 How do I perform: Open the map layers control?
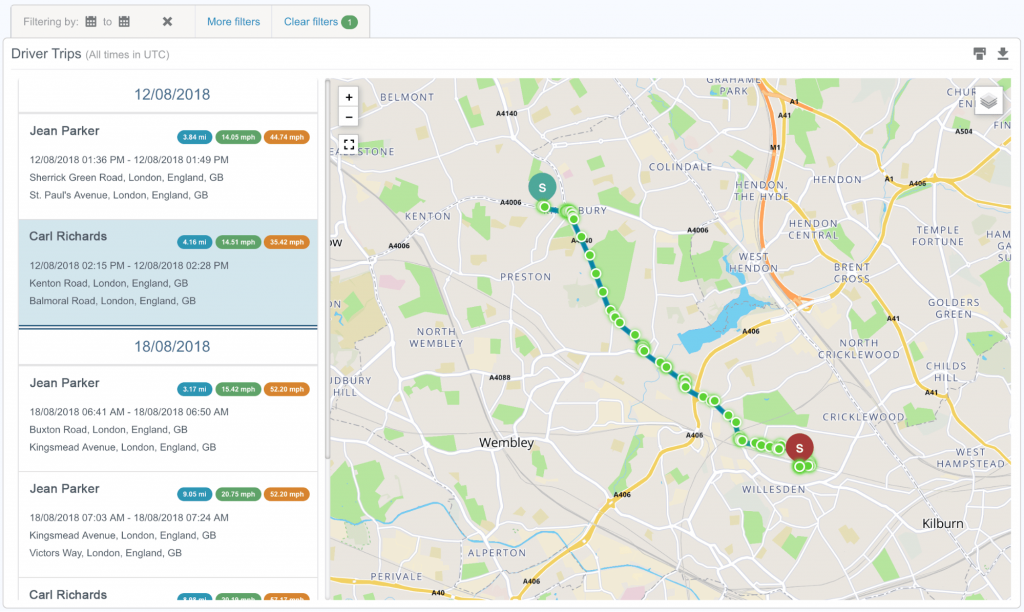(988, 101)
